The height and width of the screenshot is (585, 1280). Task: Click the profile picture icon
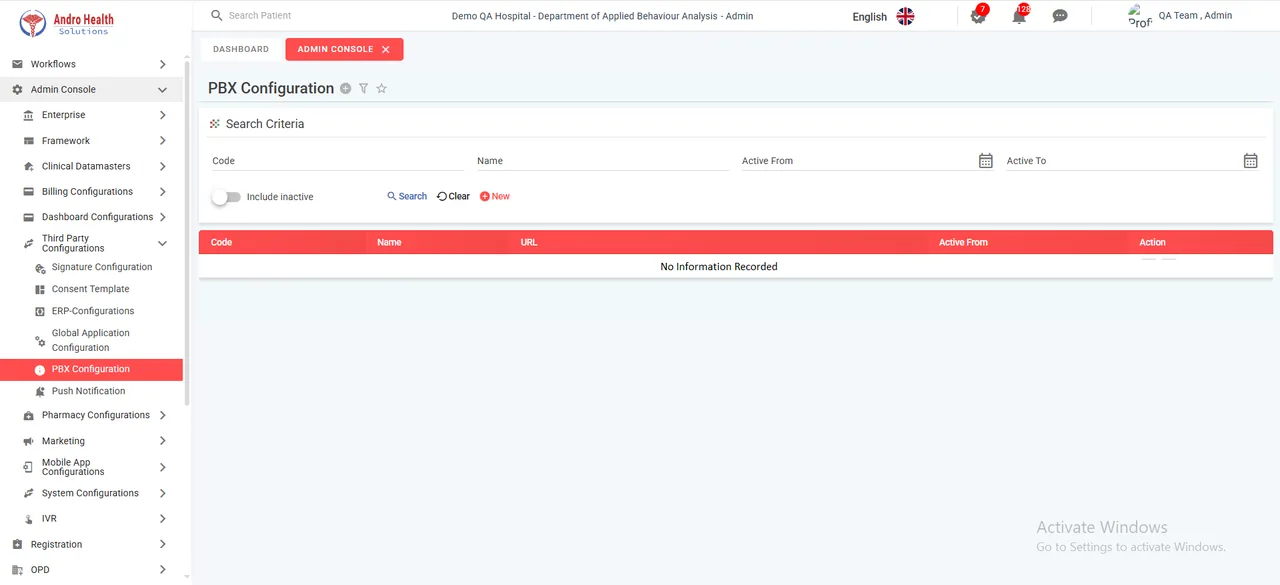pyautogui.click(x=1140, y=16)
